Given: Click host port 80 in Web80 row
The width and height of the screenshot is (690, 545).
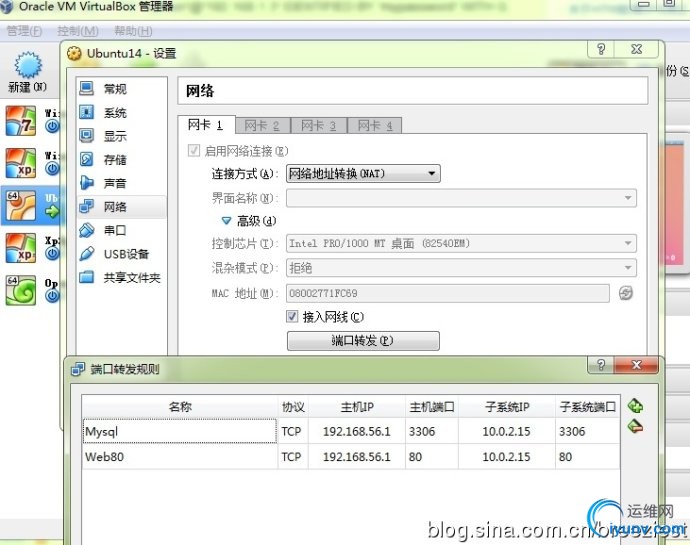Looking at the screenshot, I should (x=432, y=457).
